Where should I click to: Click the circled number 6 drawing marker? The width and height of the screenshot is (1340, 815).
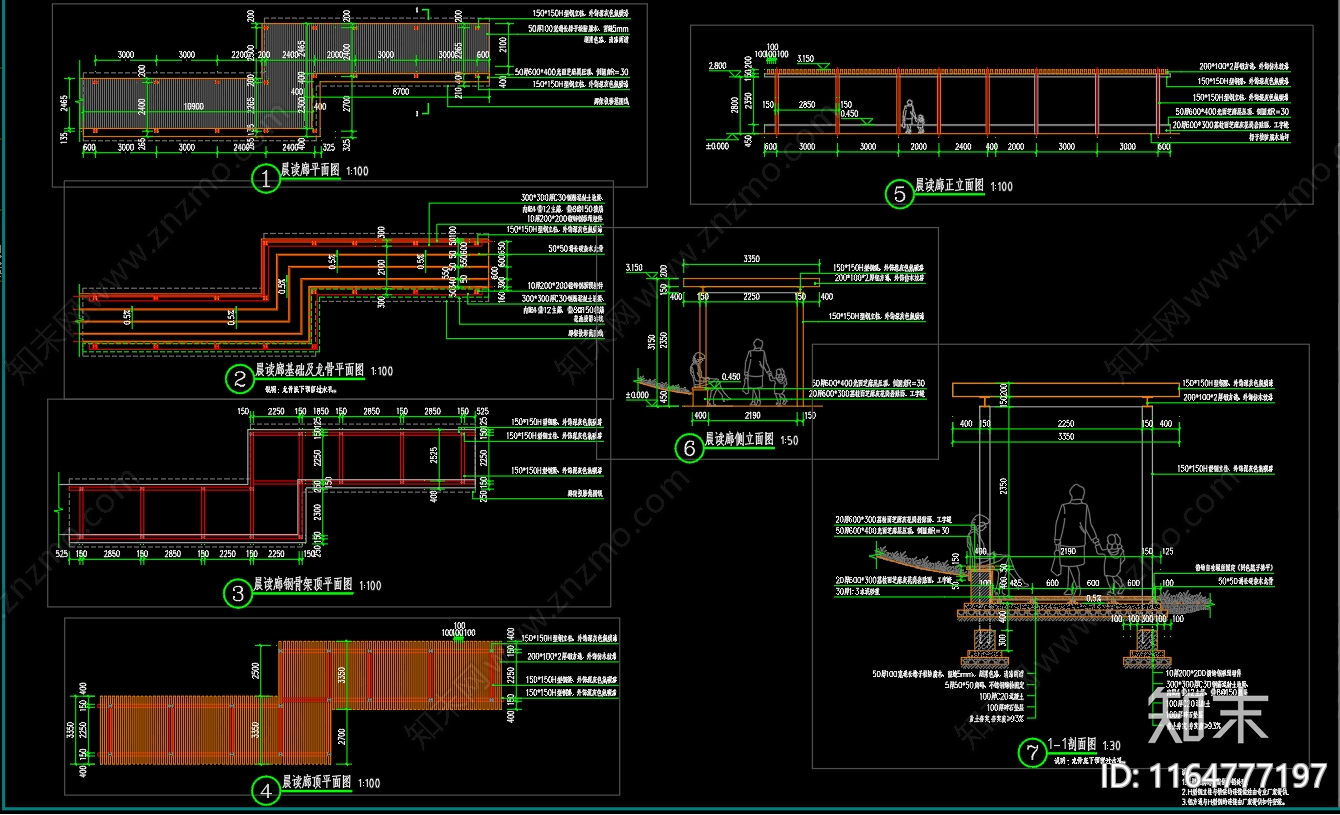[690, 448]
